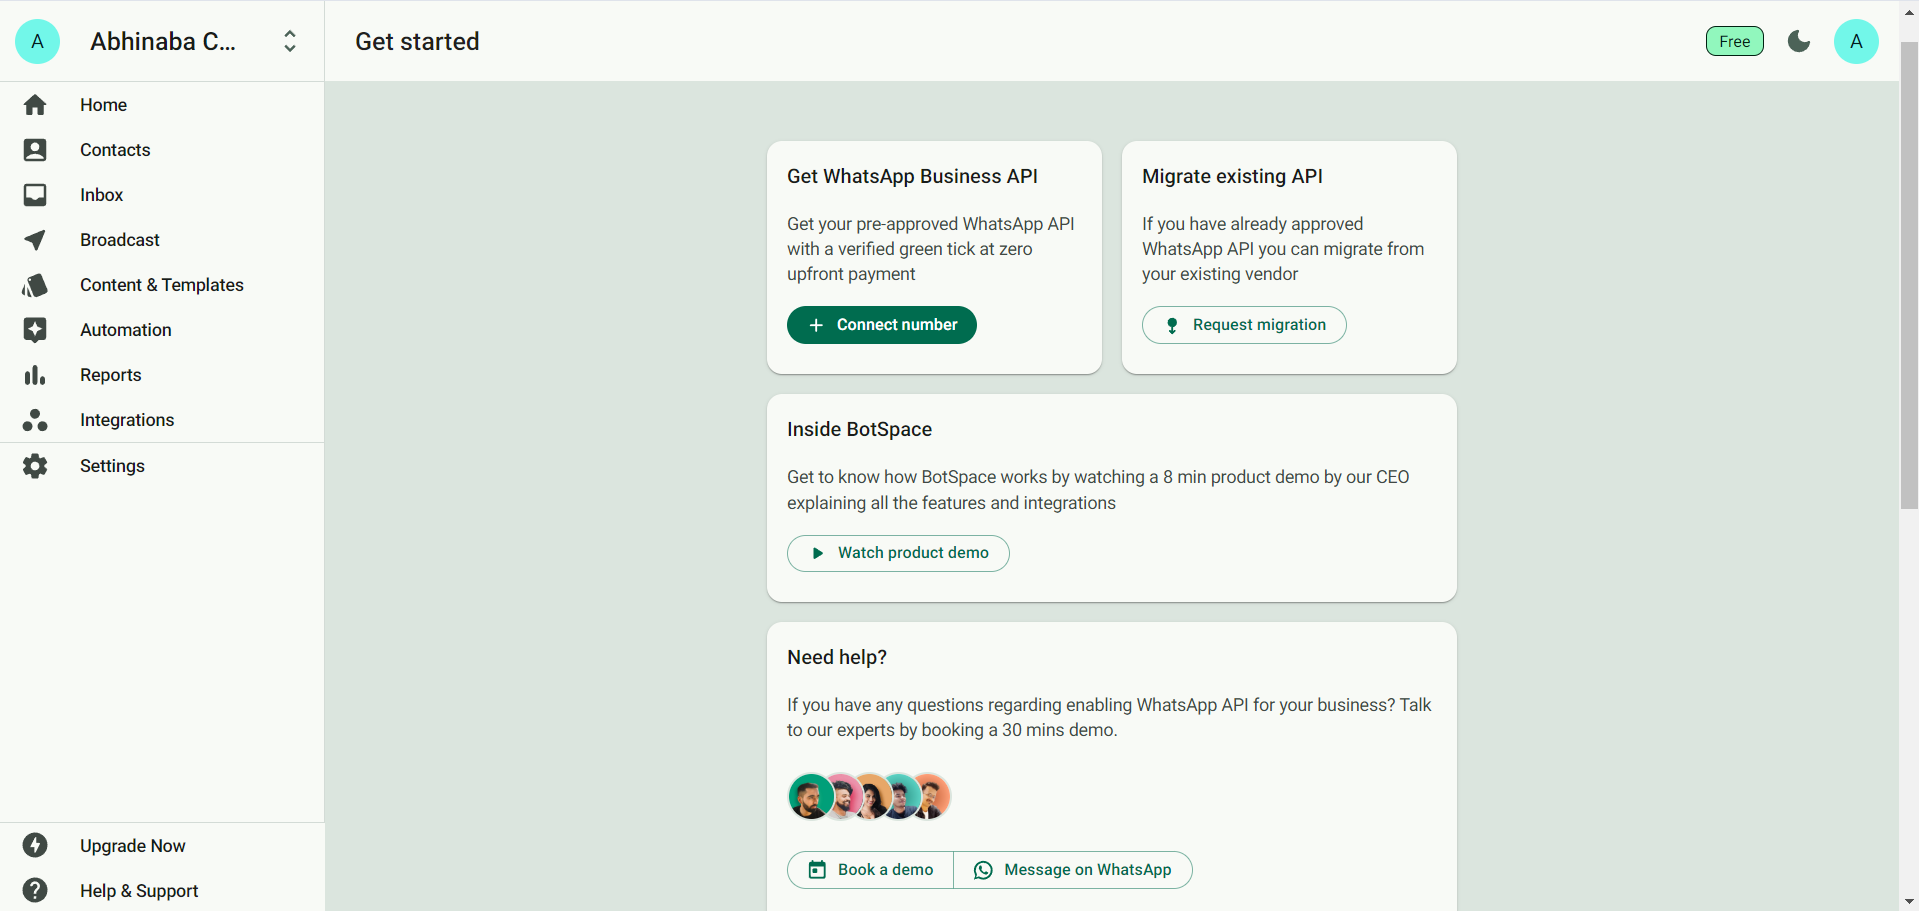Viewport: 1919px width, 911px height.
Task: Click the Settings gear icon
Action: click(x=35, y=466)
